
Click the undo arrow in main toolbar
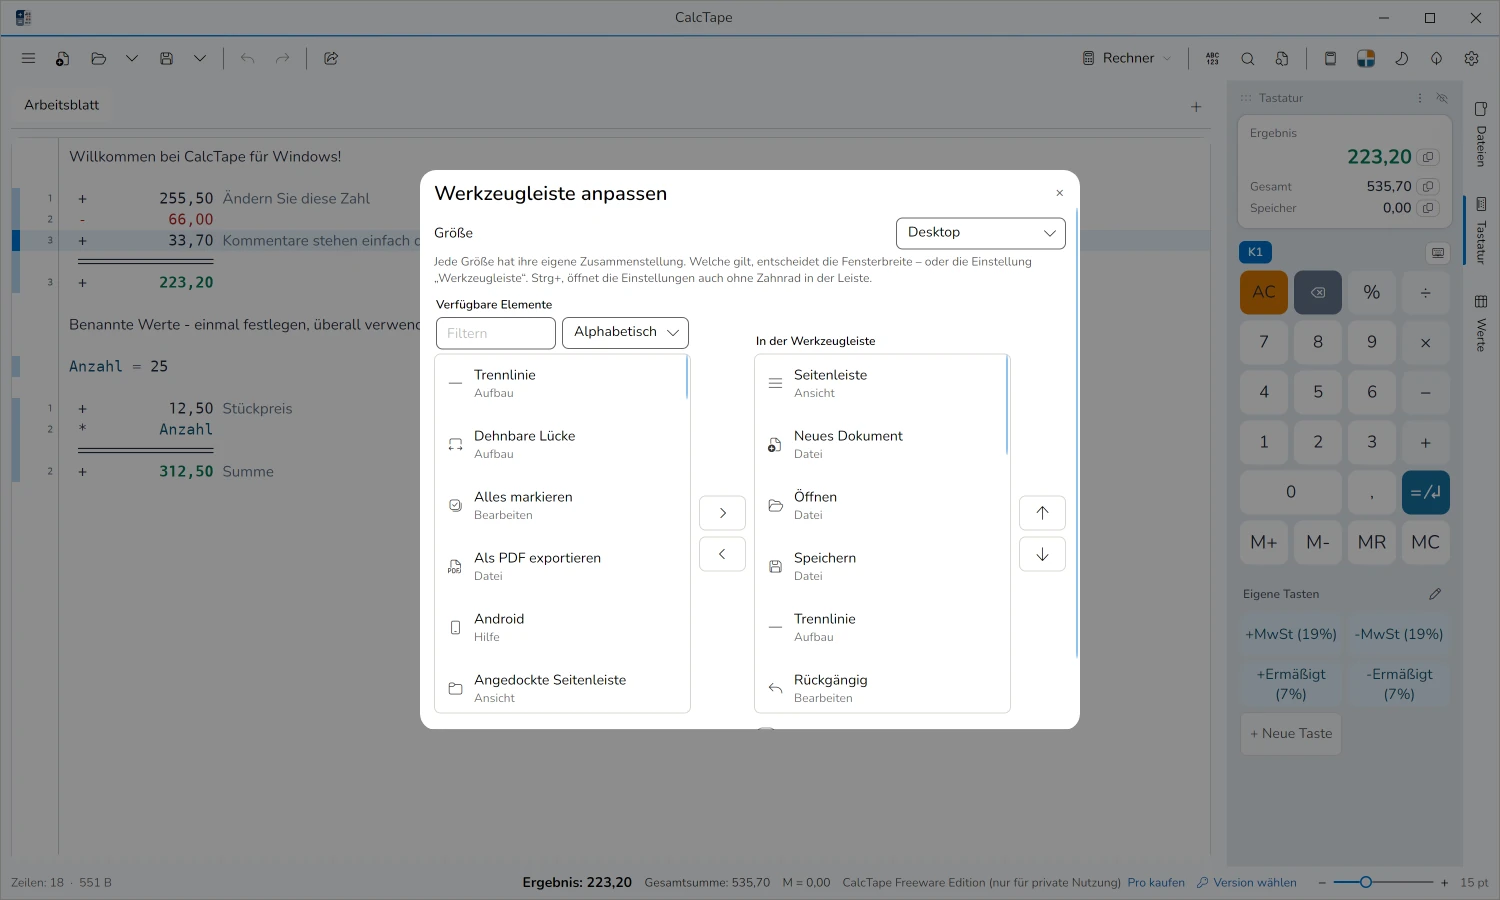(247, 58)
